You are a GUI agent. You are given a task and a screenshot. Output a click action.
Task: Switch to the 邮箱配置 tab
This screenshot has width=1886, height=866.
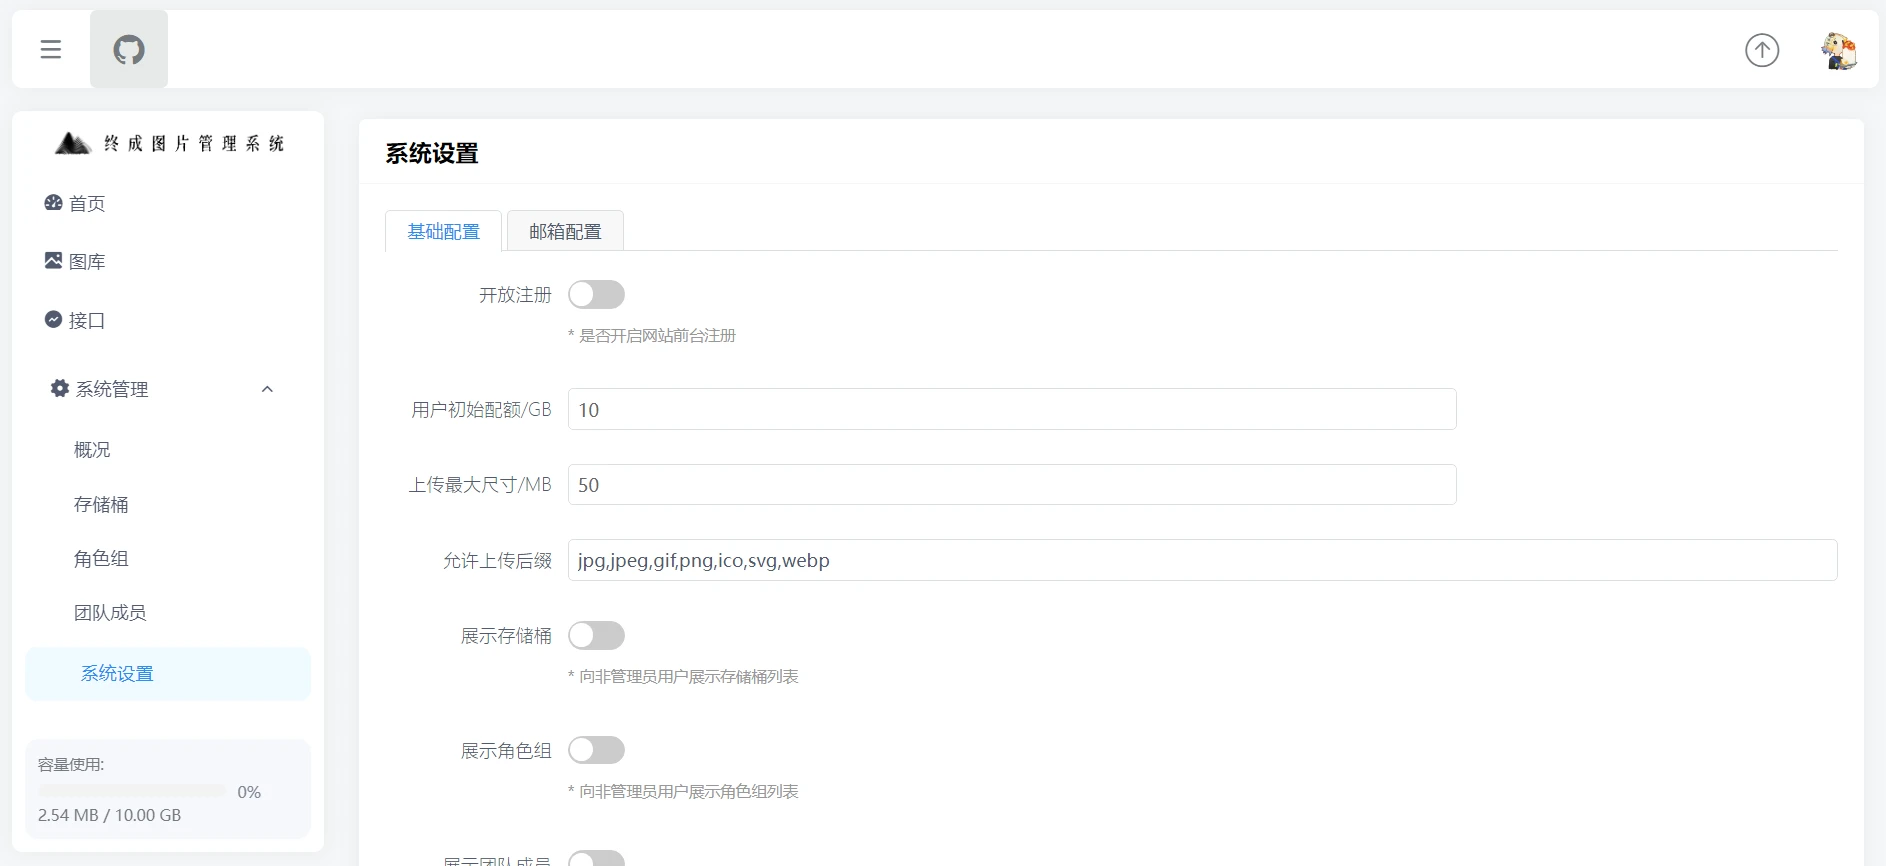(565, 231)
